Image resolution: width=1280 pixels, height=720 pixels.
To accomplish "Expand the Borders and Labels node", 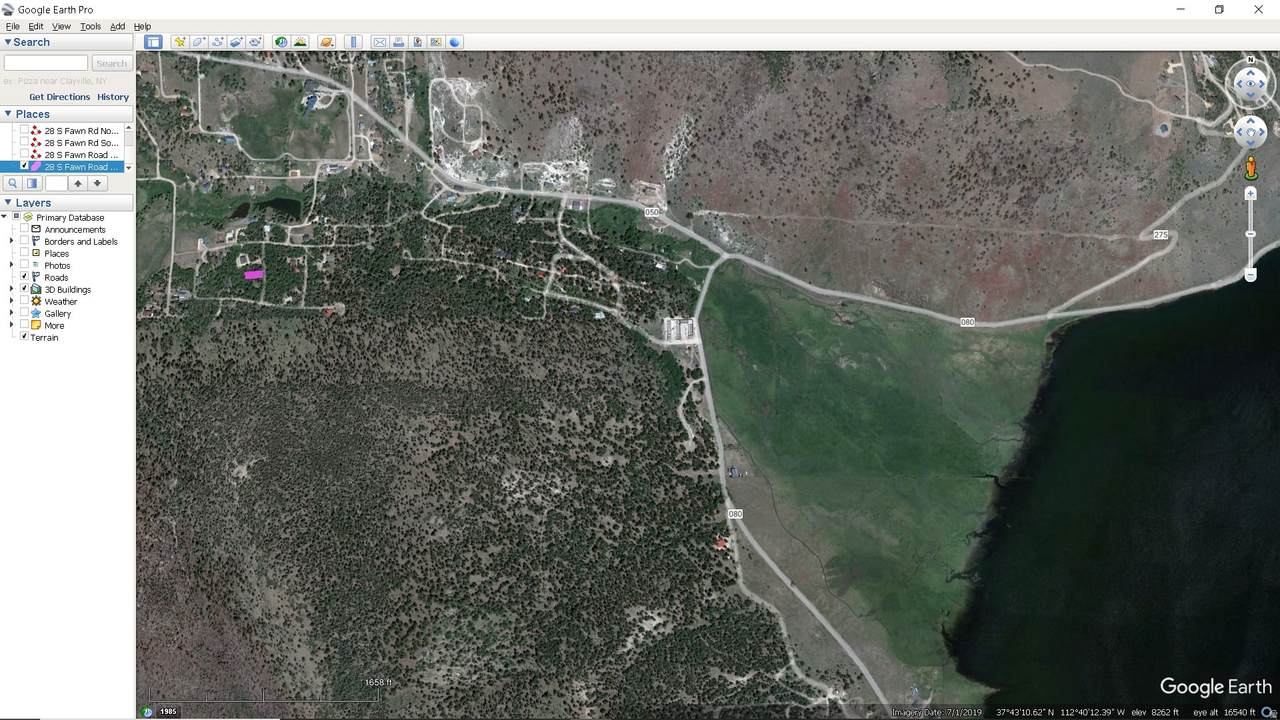I will (12, 242).
